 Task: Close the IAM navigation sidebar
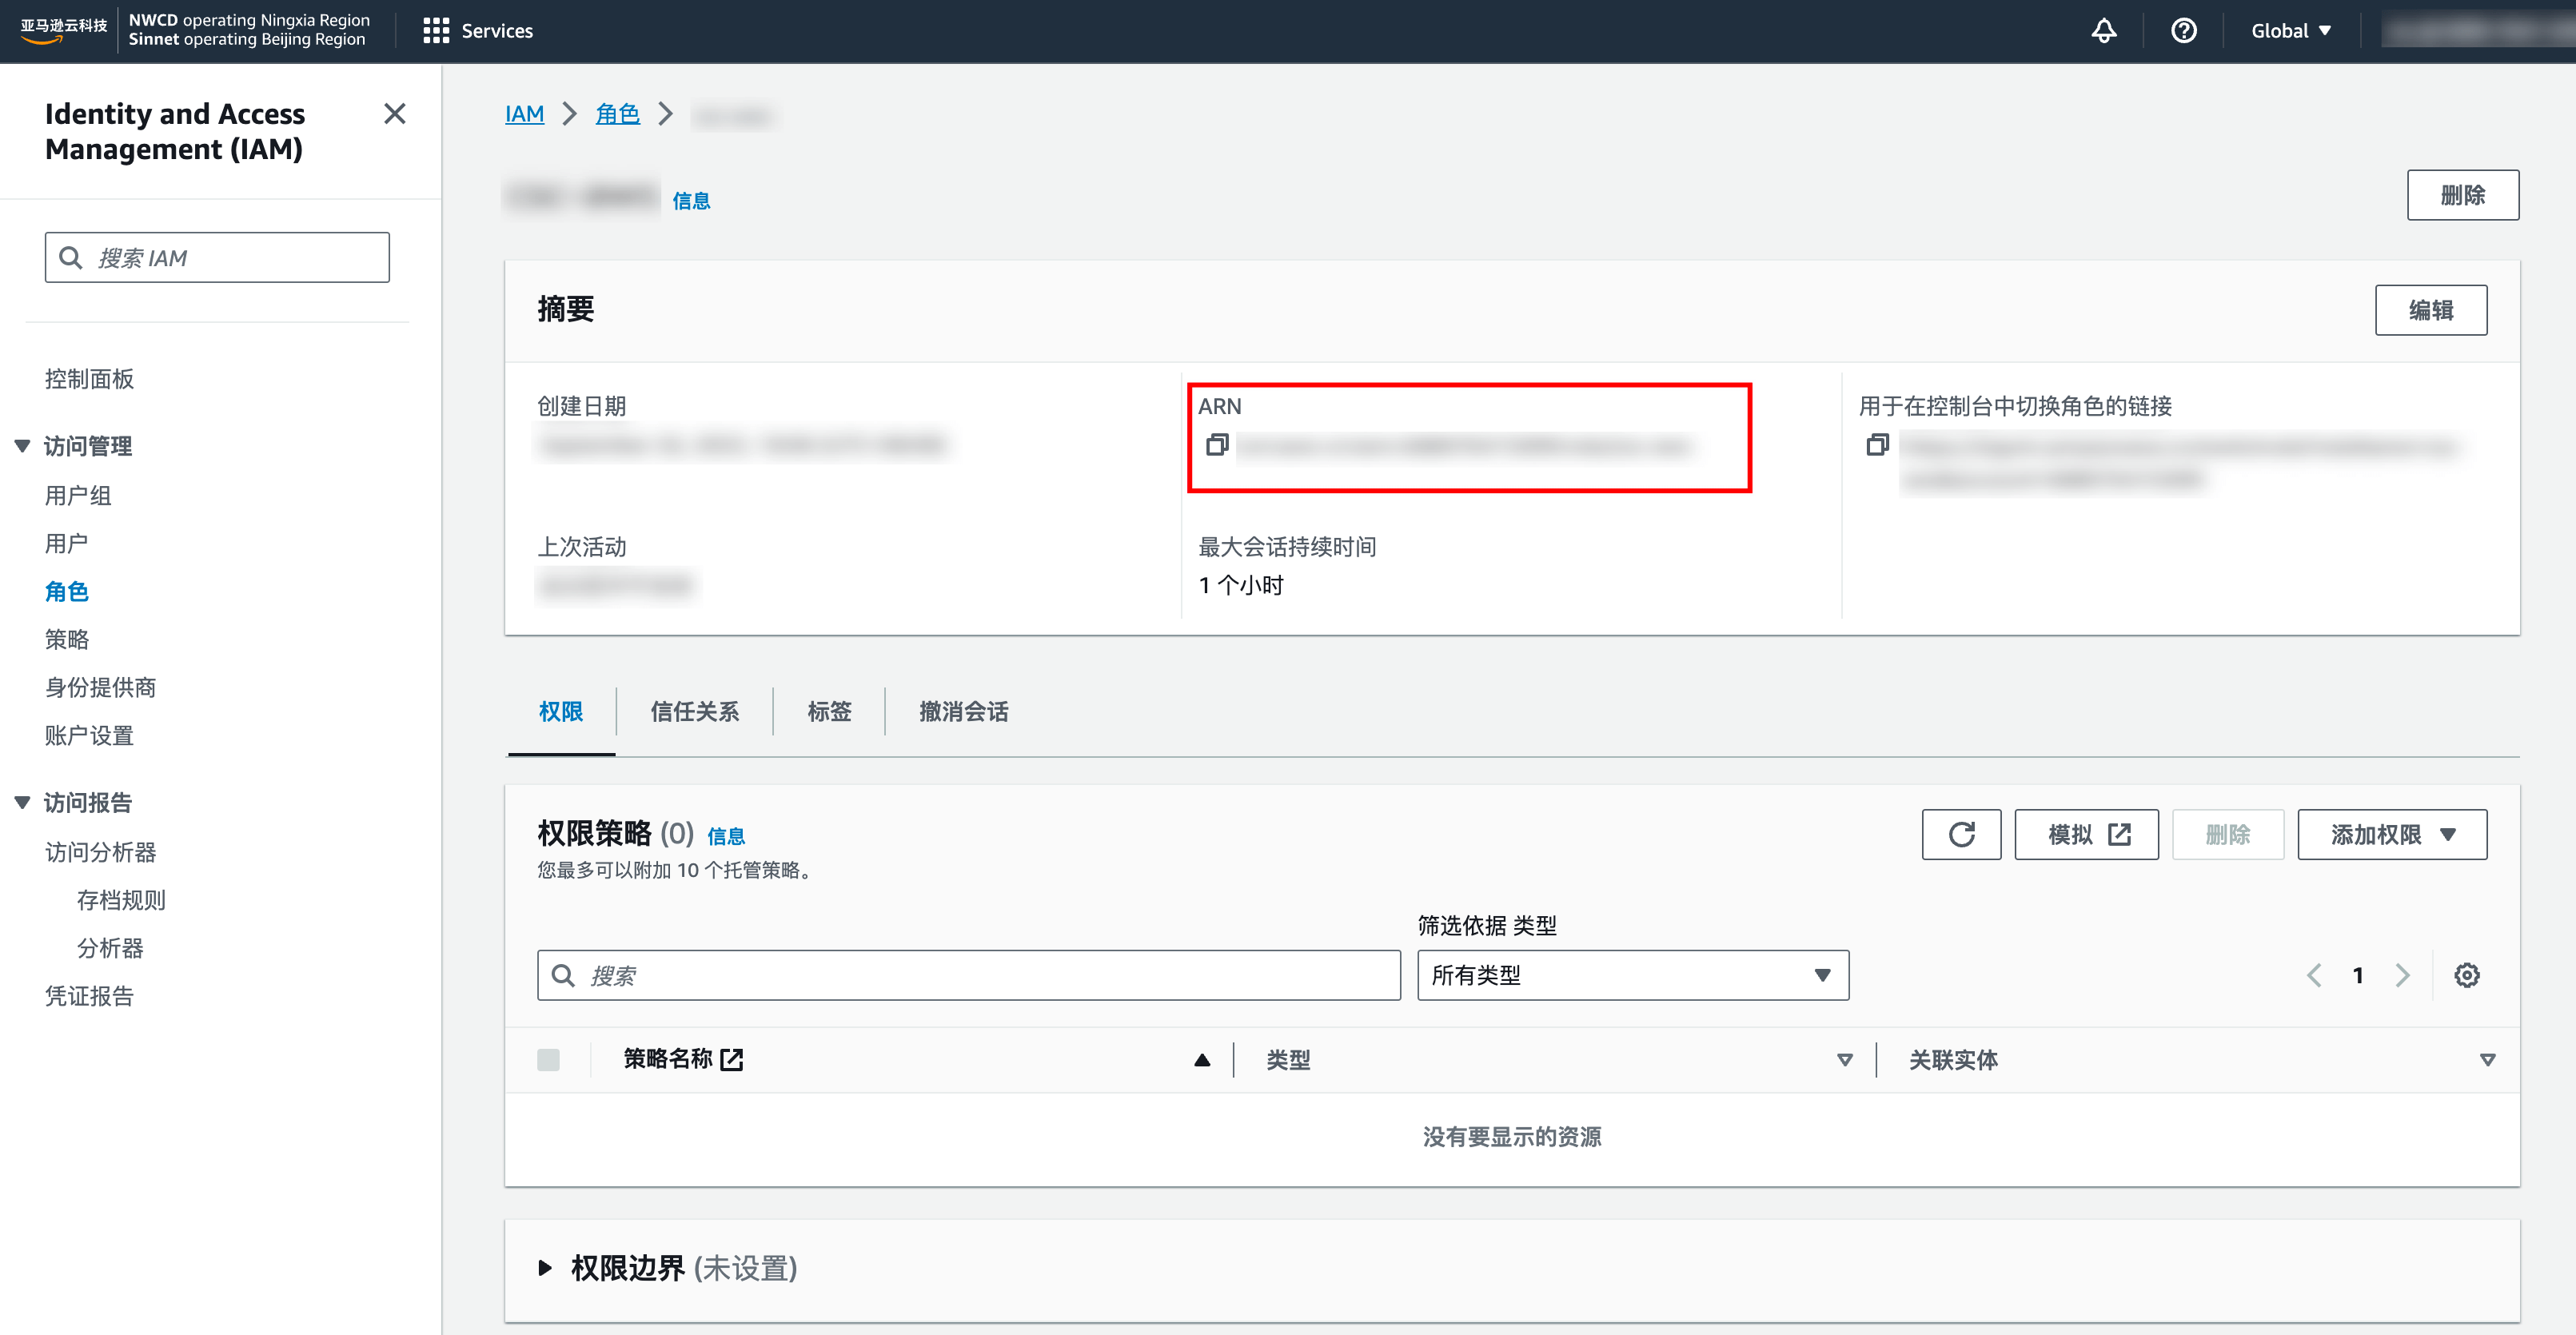[x=394, y=114]
